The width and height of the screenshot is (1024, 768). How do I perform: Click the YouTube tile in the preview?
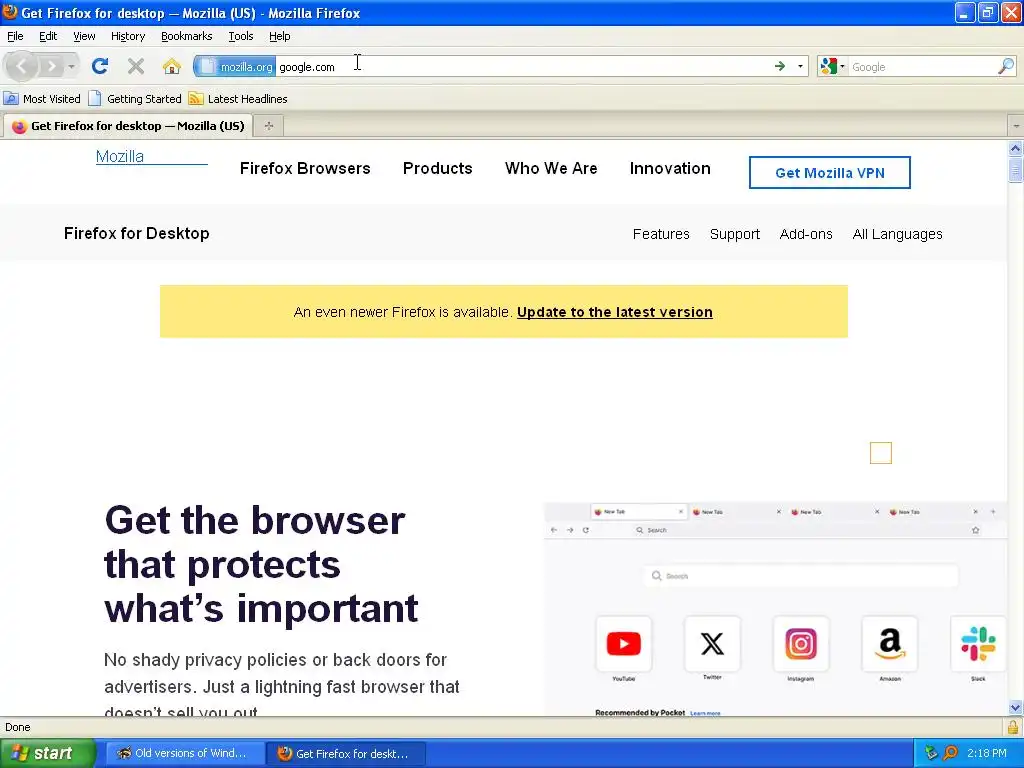624,644
